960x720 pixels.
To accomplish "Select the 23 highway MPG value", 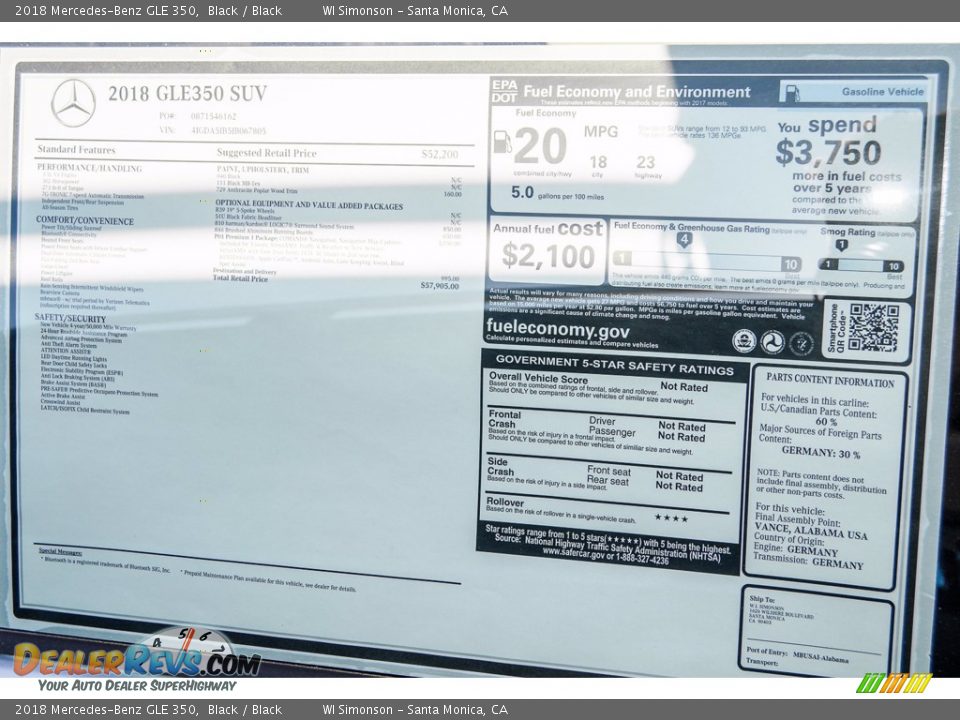I will coord(645,162).
